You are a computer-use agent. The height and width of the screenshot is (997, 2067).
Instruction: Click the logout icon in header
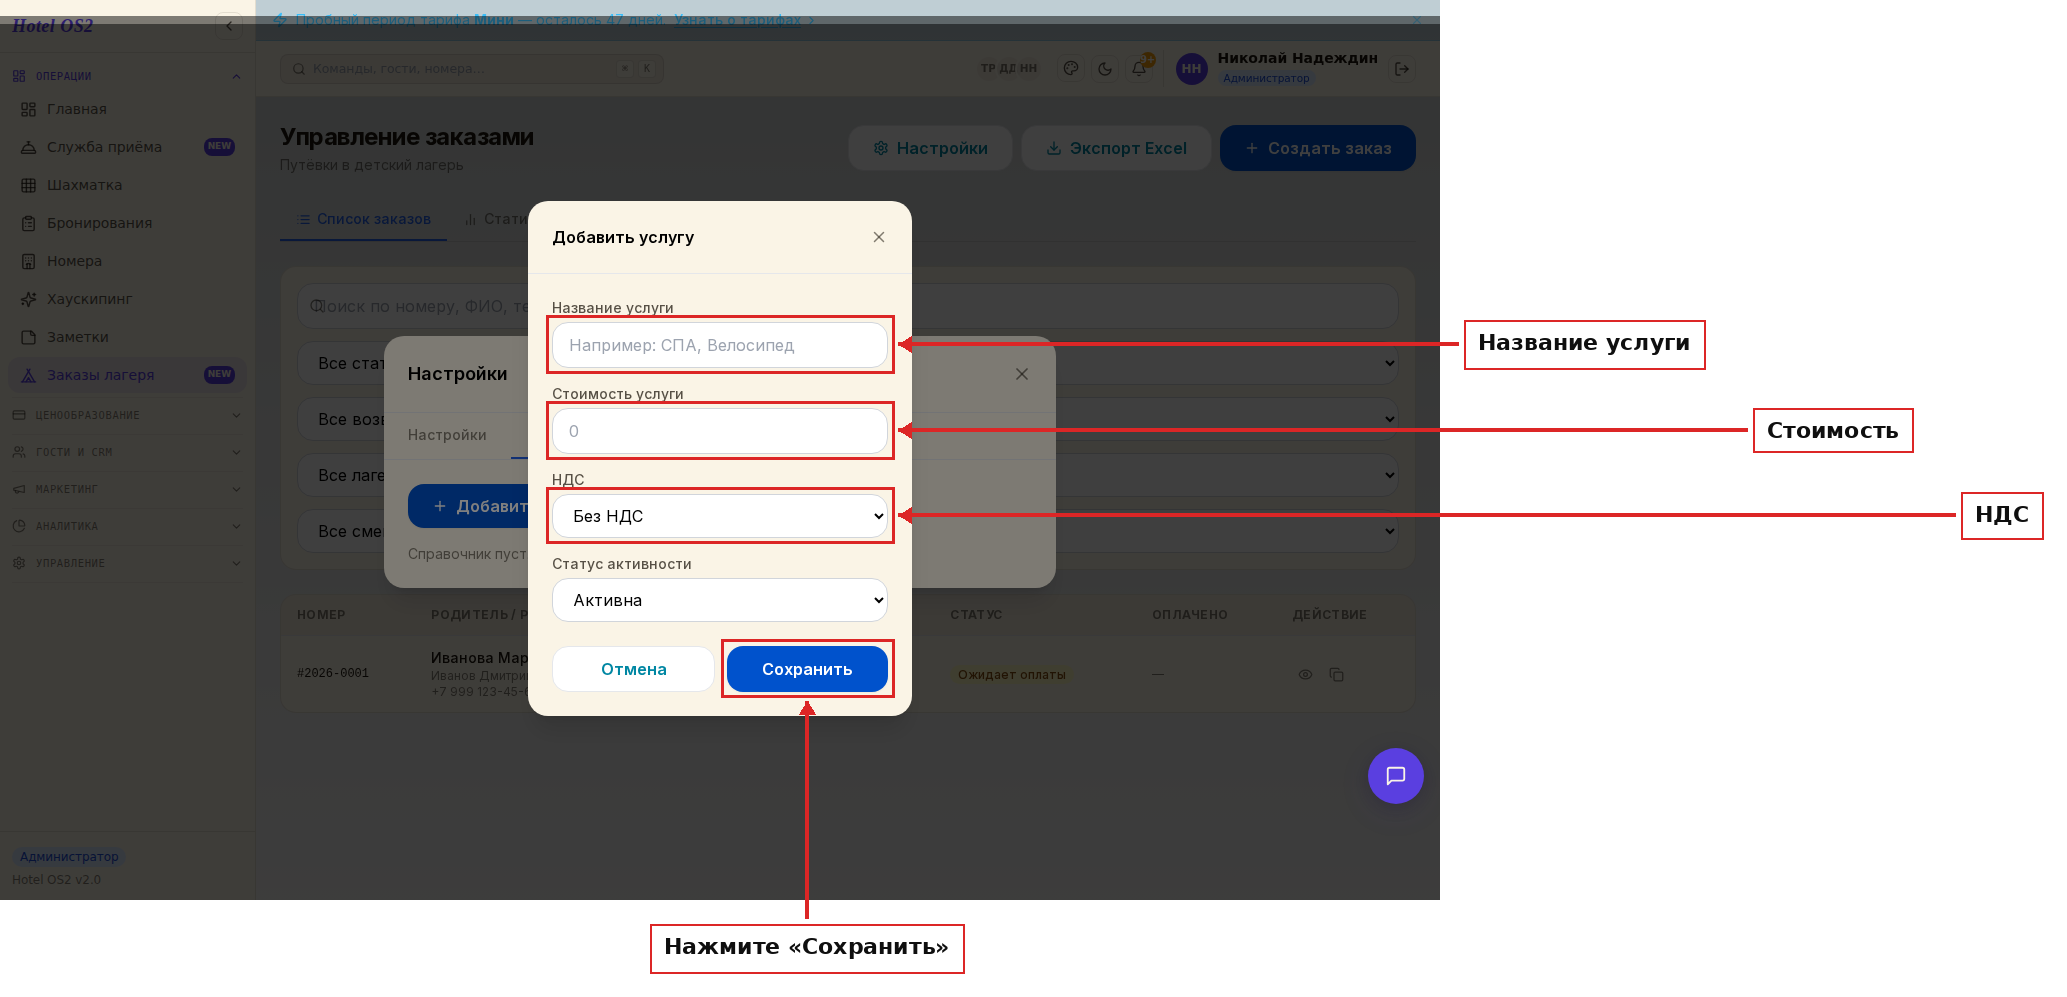pos(1402,69)
